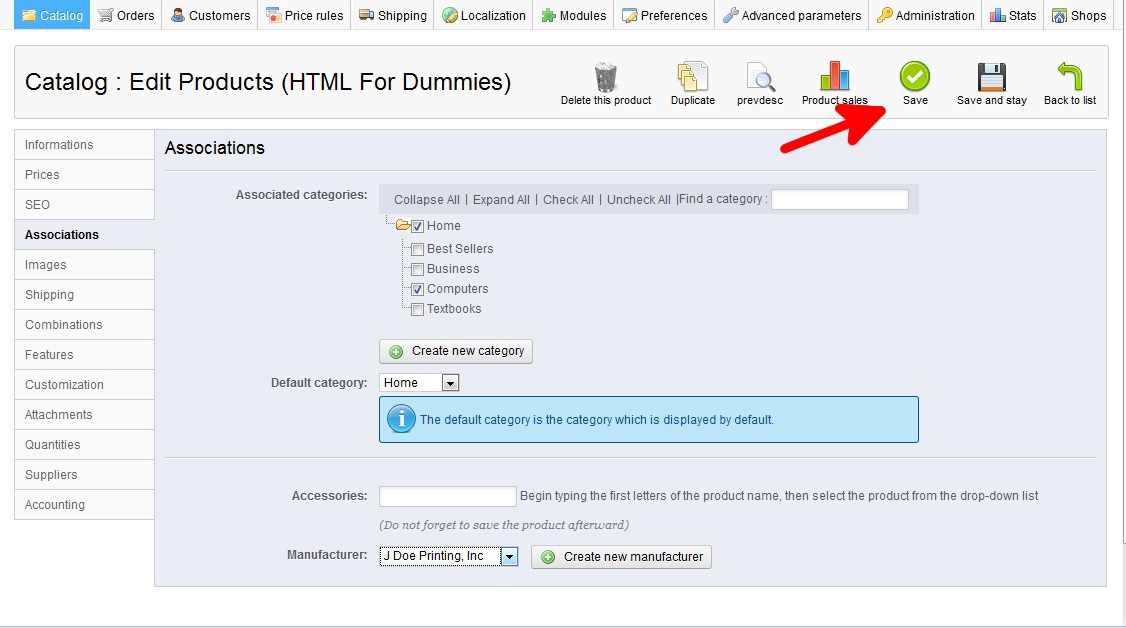1126x628 pixels.
Task: Focus the Accessories input field
Action: (447, 496)
